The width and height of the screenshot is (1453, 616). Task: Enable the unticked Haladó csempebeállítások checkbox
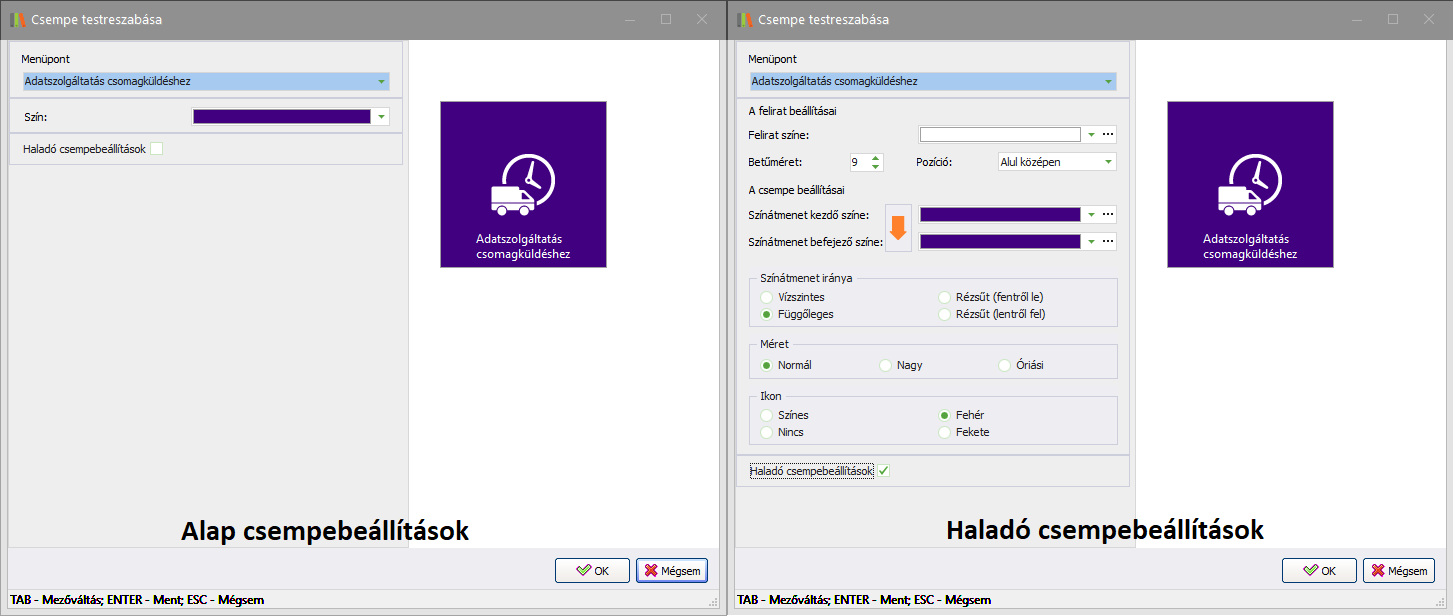click(156, 149)
